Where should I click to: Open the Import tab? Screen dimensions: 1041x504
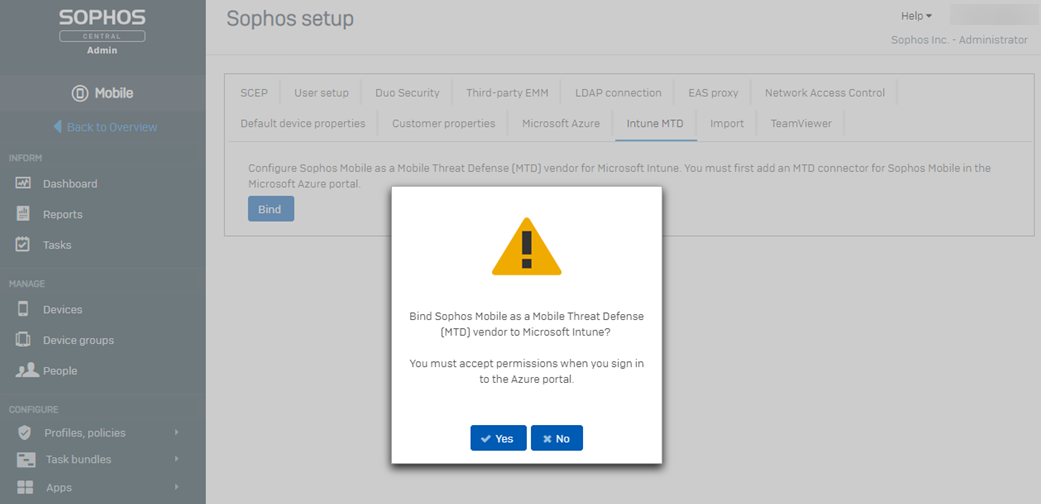pyautogui.click(x=727, y=124)
